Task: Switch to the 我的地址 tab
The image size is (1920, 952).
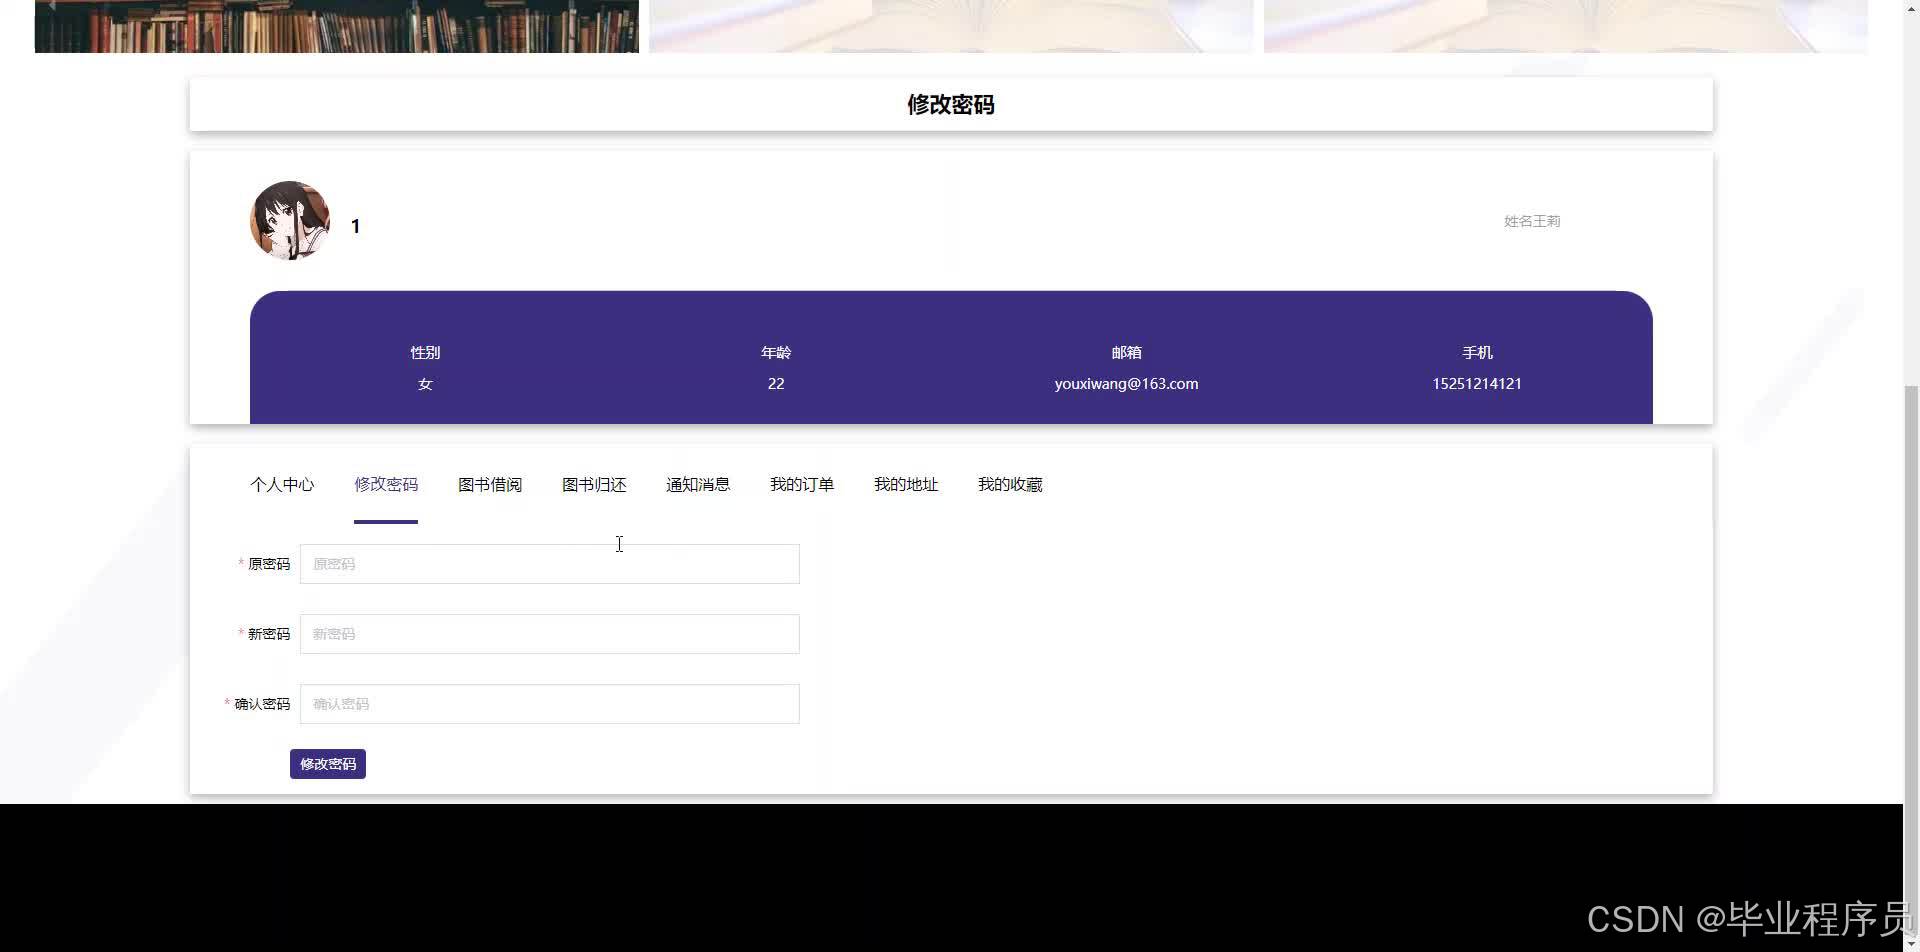Action: tap(906, 485)
